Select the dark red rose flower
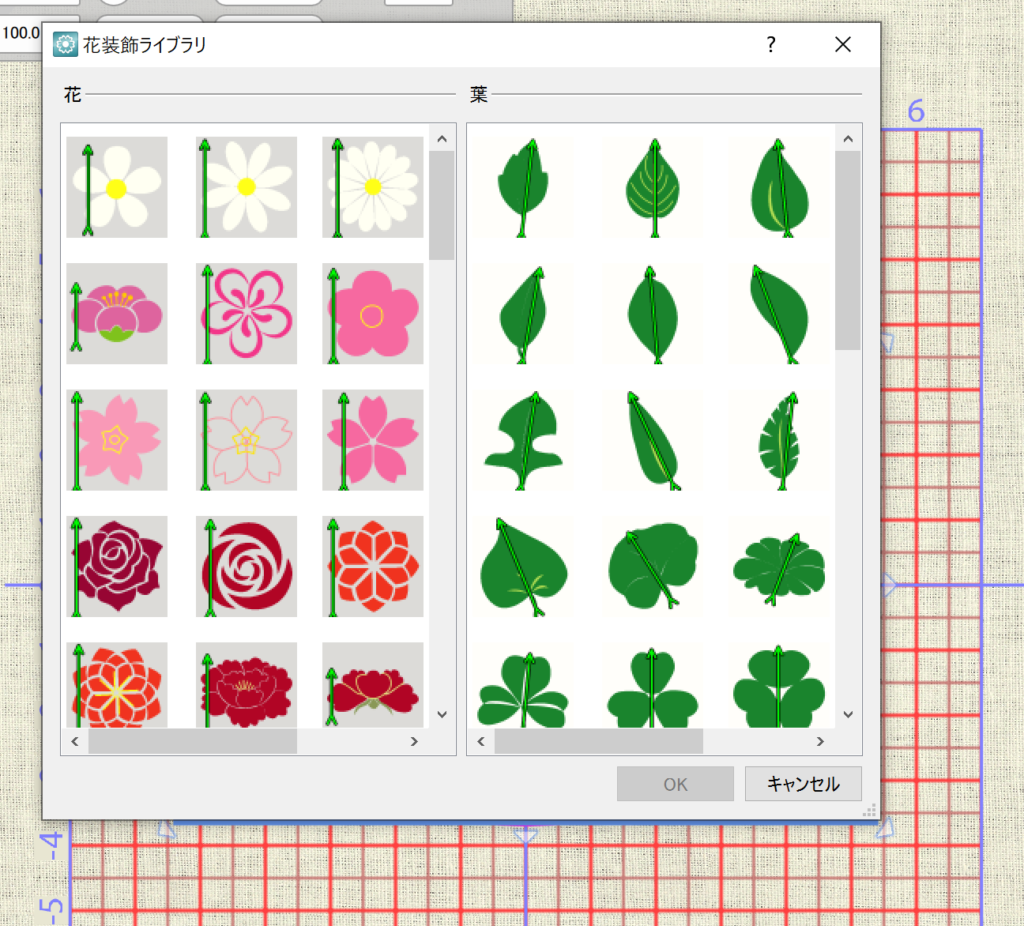 pos(117,566)
